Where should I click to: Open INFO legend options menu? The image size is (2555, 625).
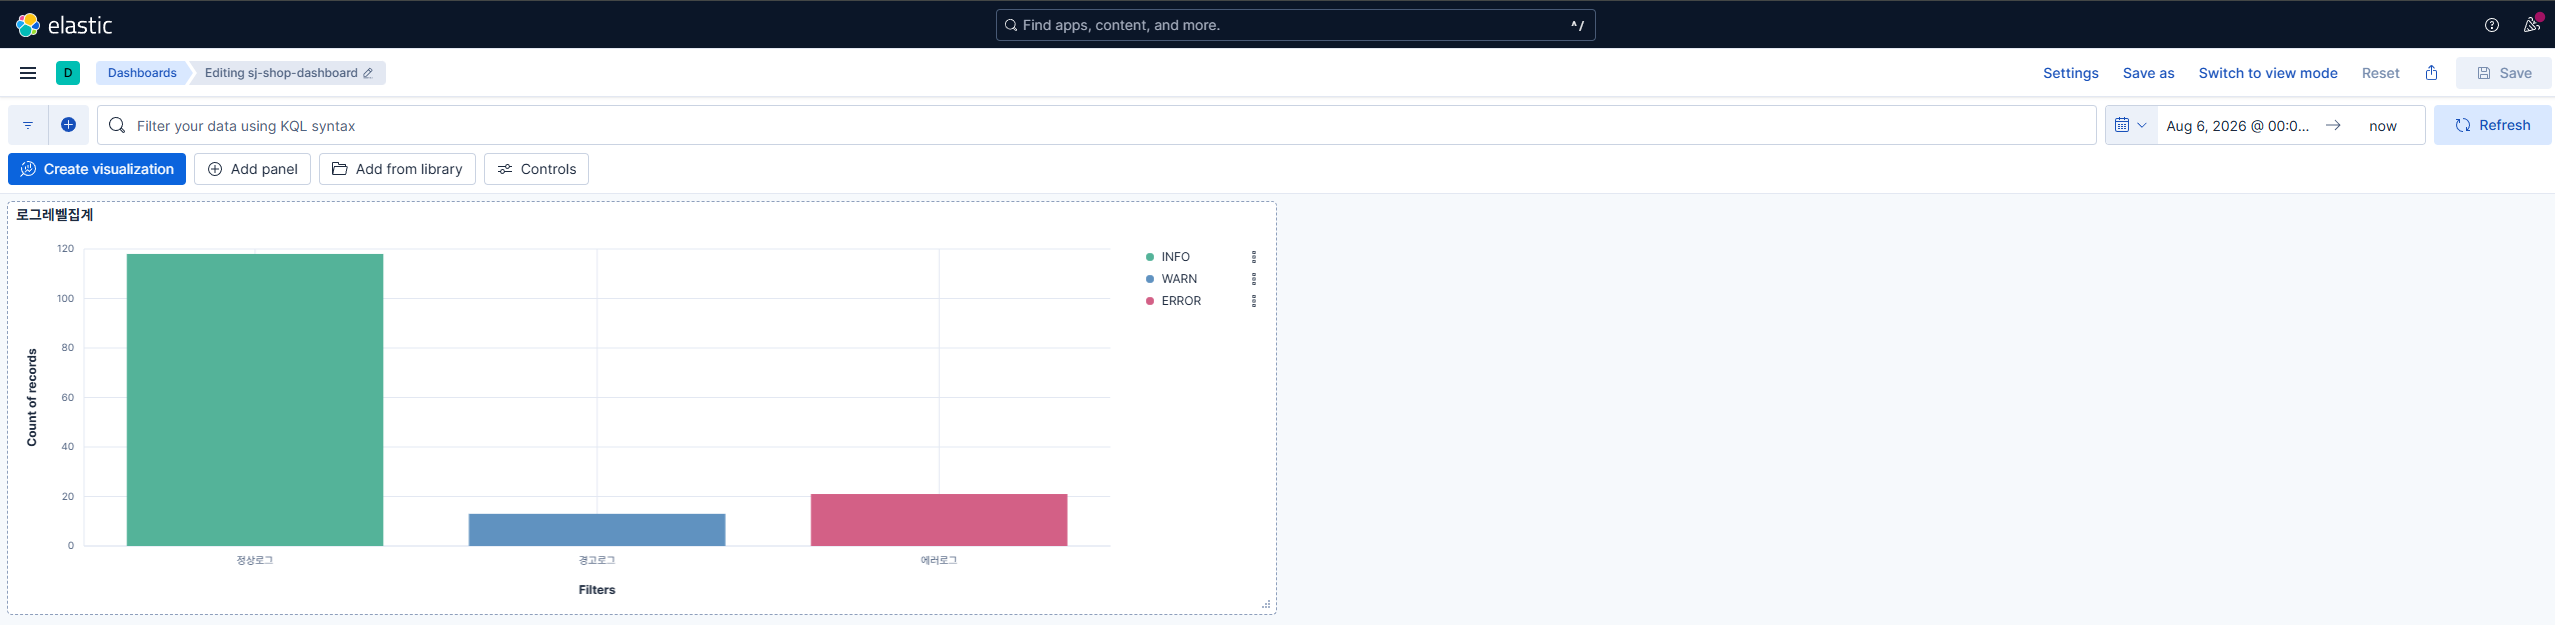point(1253,257)
